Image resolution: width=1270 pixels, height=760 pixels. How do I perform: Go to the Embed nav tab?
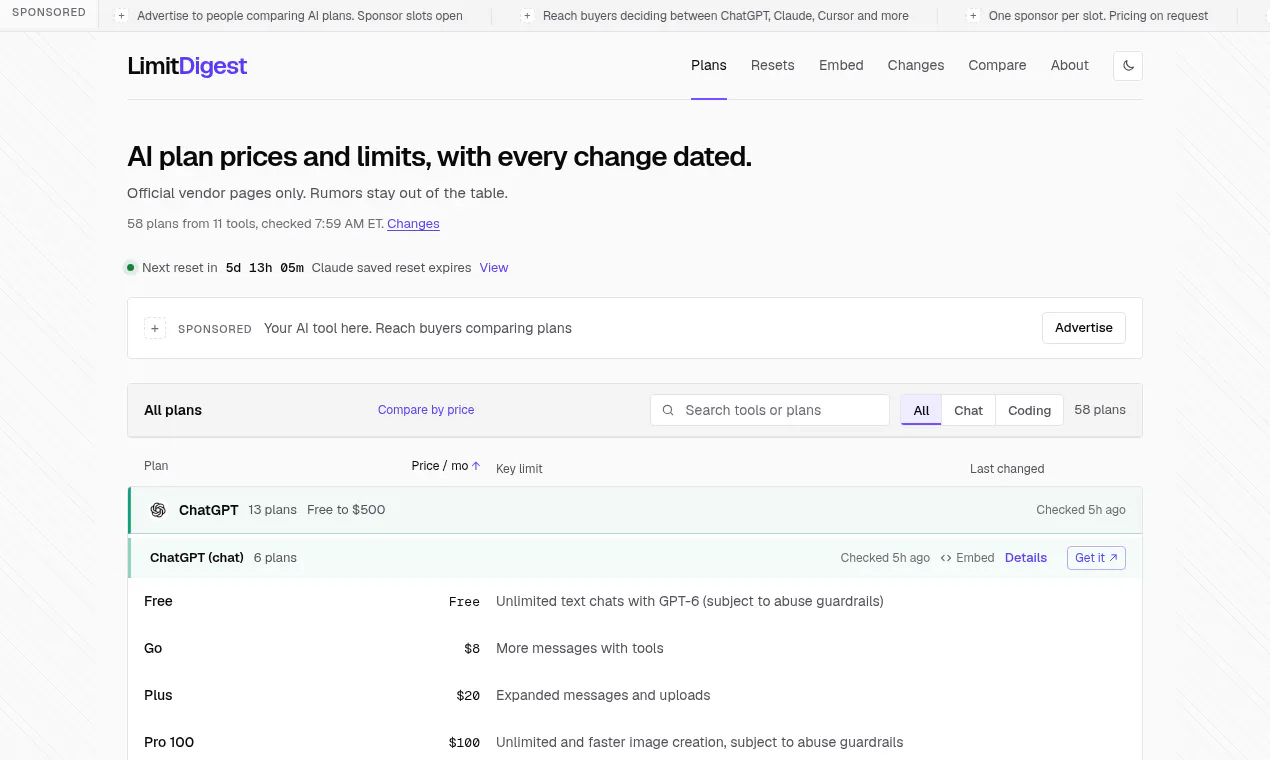point(841,66)
